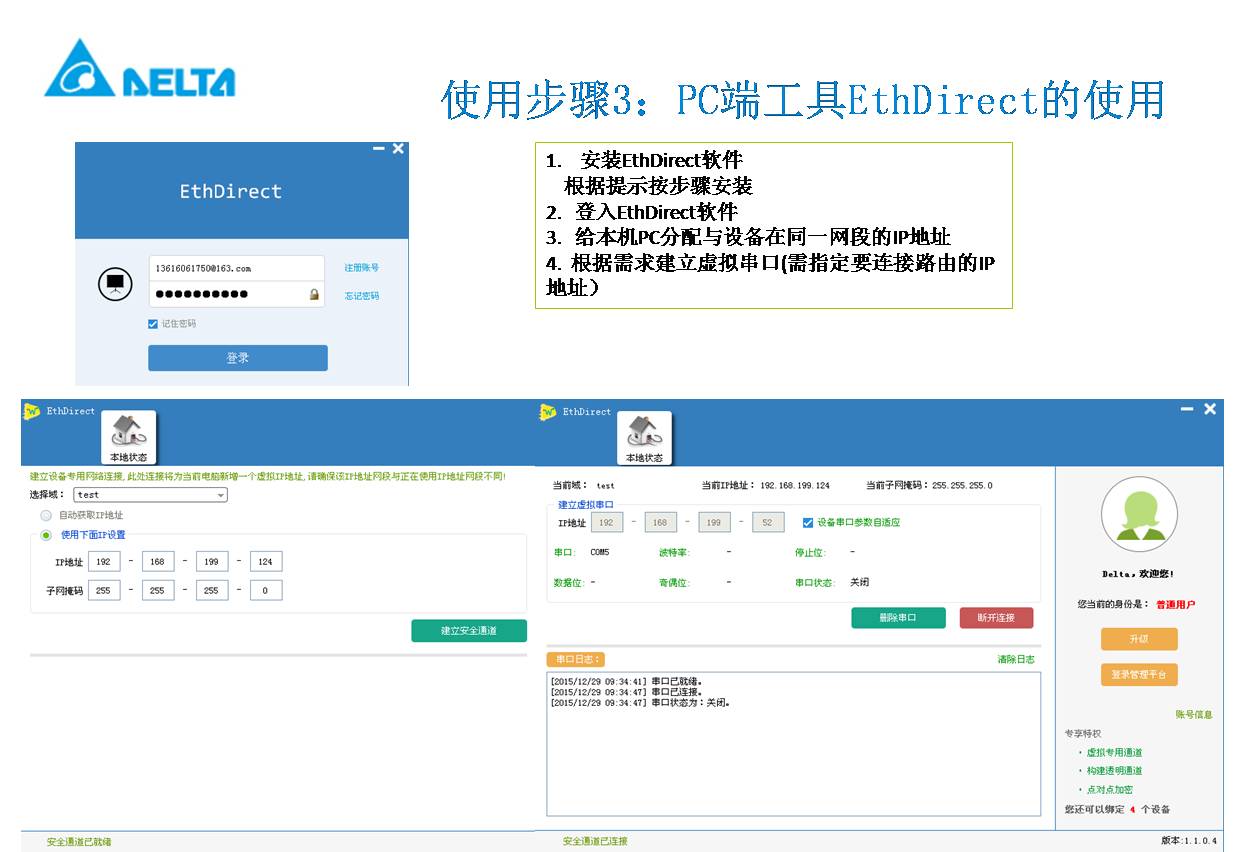Minimize the EthDirect login window
Viewport: 1250px width, 852px height.
pos(378,148)
